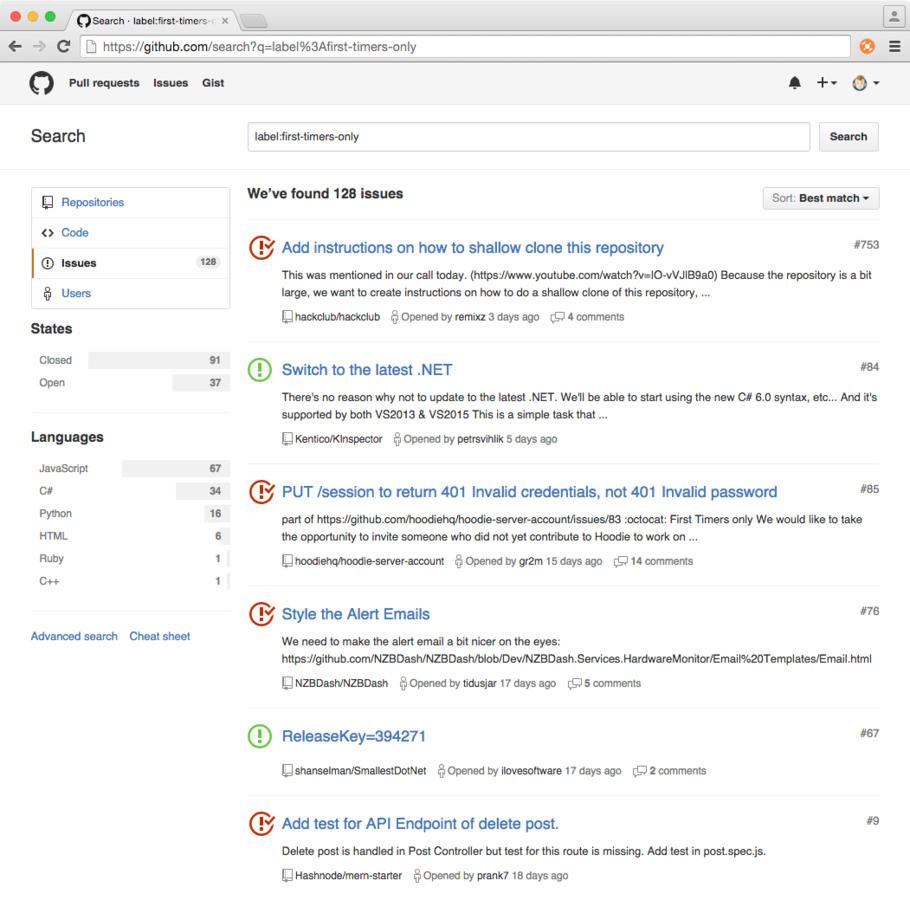
Task: Reload the page
Action: click(x=64, y=46)
